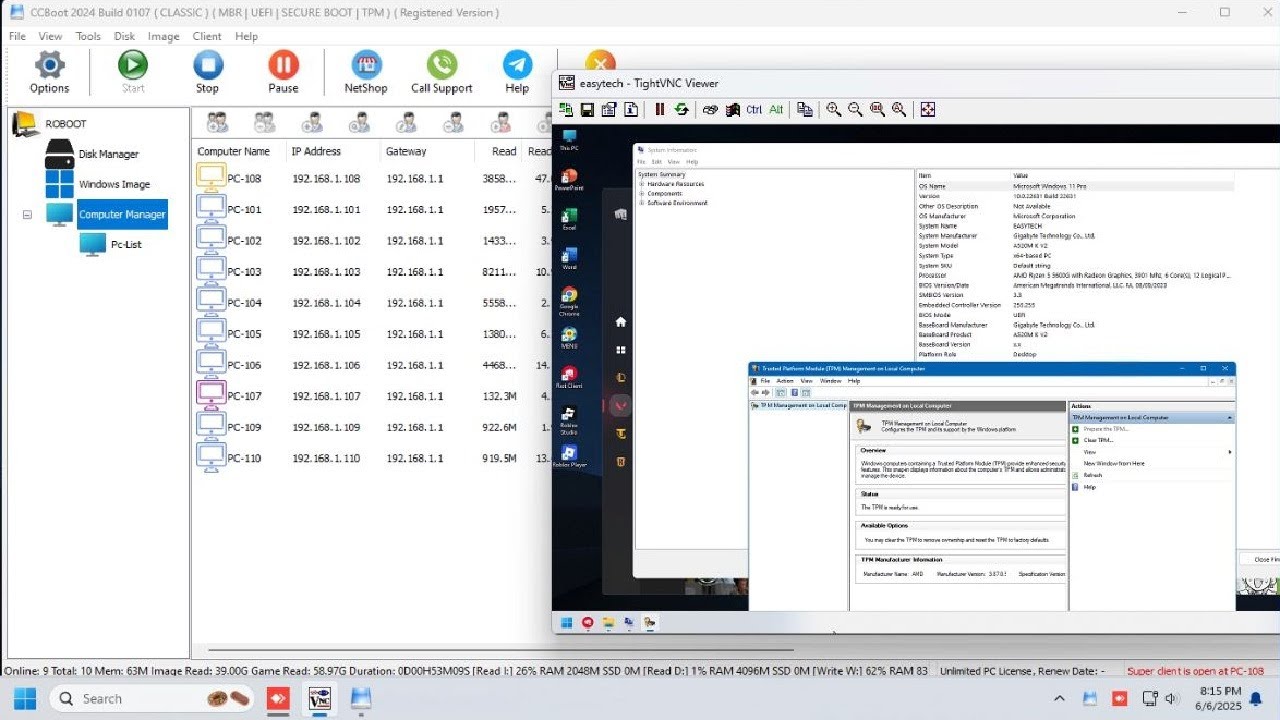Viewport: 1280px width, 720px height.
Task: Toggle the Ctrl key in TightVNC toolbar
Action: (x=754, y=110)
